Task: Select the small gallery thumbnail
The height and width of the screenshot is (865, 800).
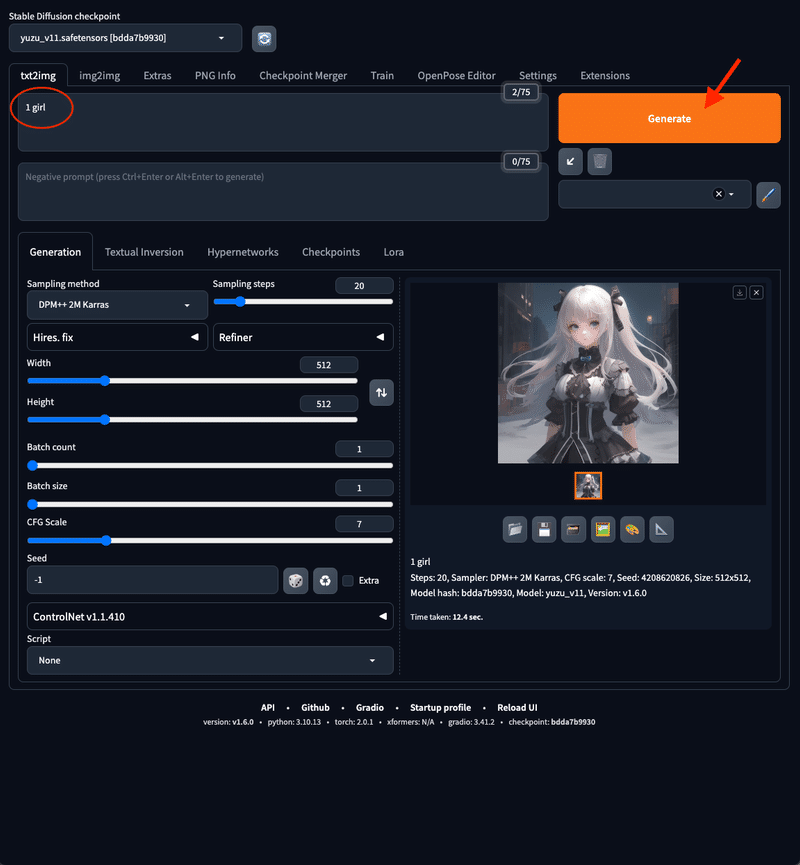Action: click(x=588, y=486)
